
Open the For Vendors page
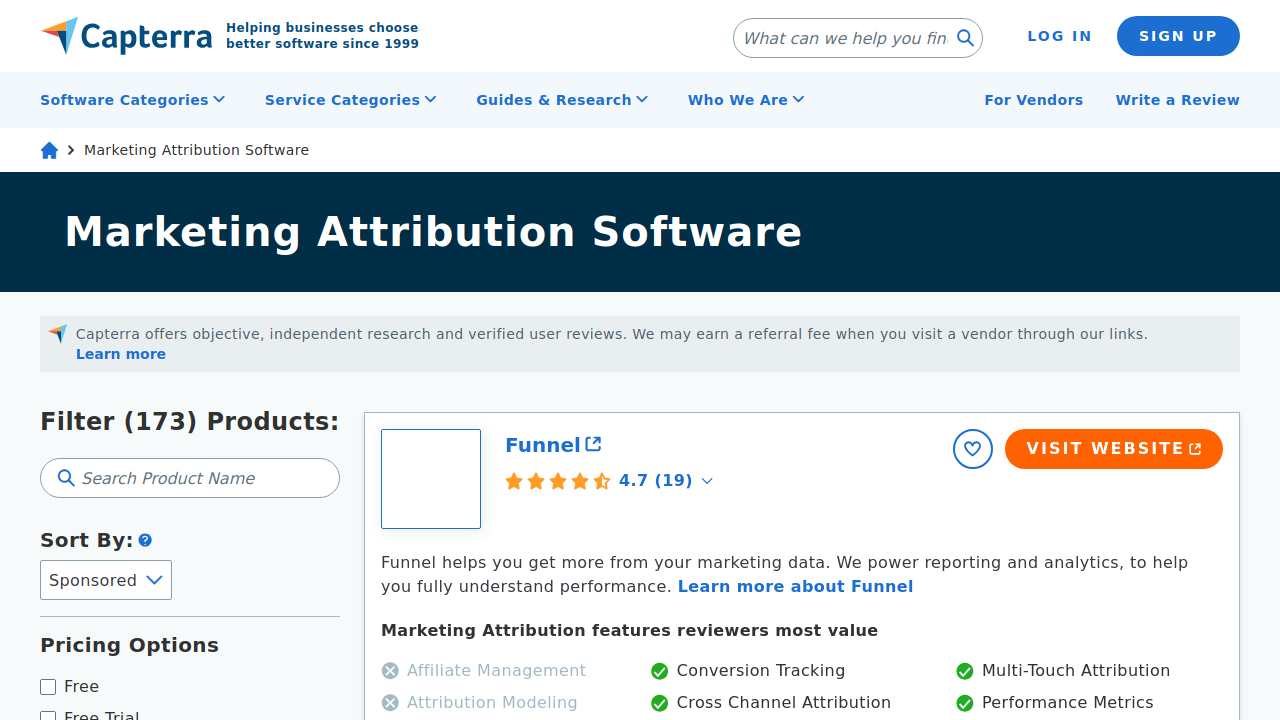pos(1034,100)
